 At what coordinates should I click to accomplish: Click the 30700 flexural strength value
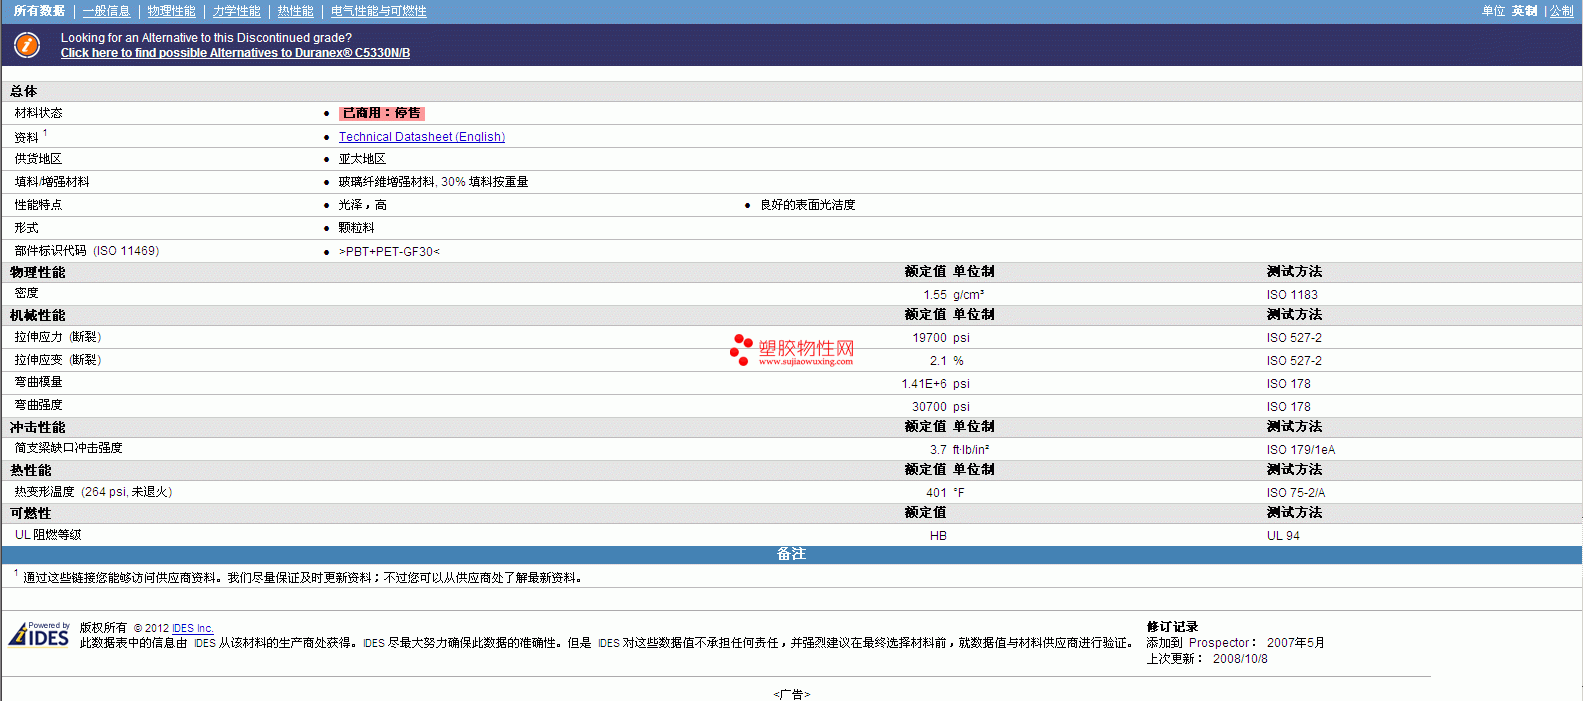pos(929,407)
